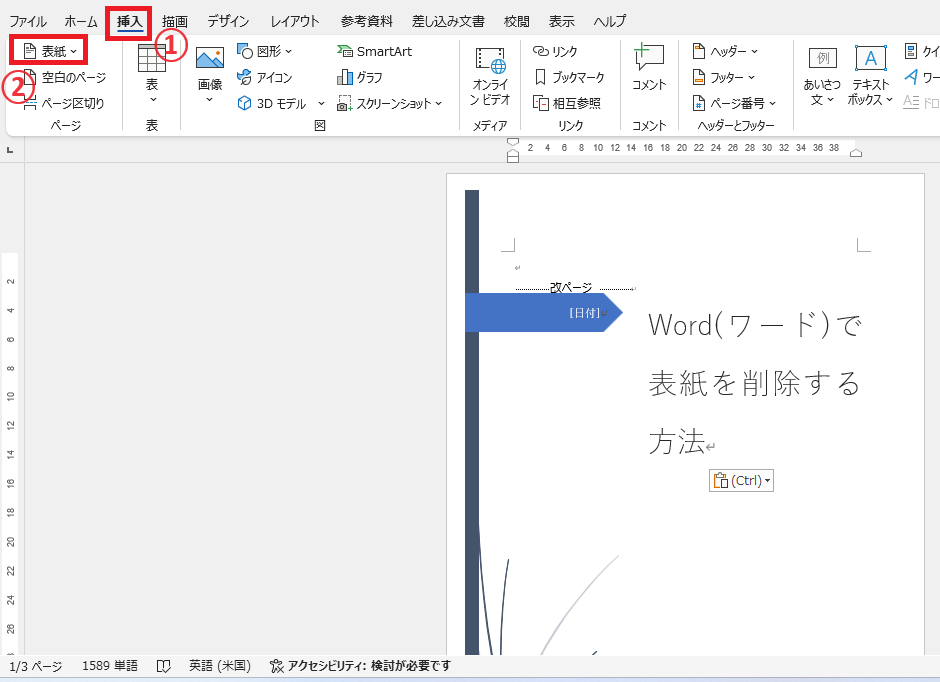Open the ヘルプ tab
Screen dimensions: 940x682
pos(610,22)
